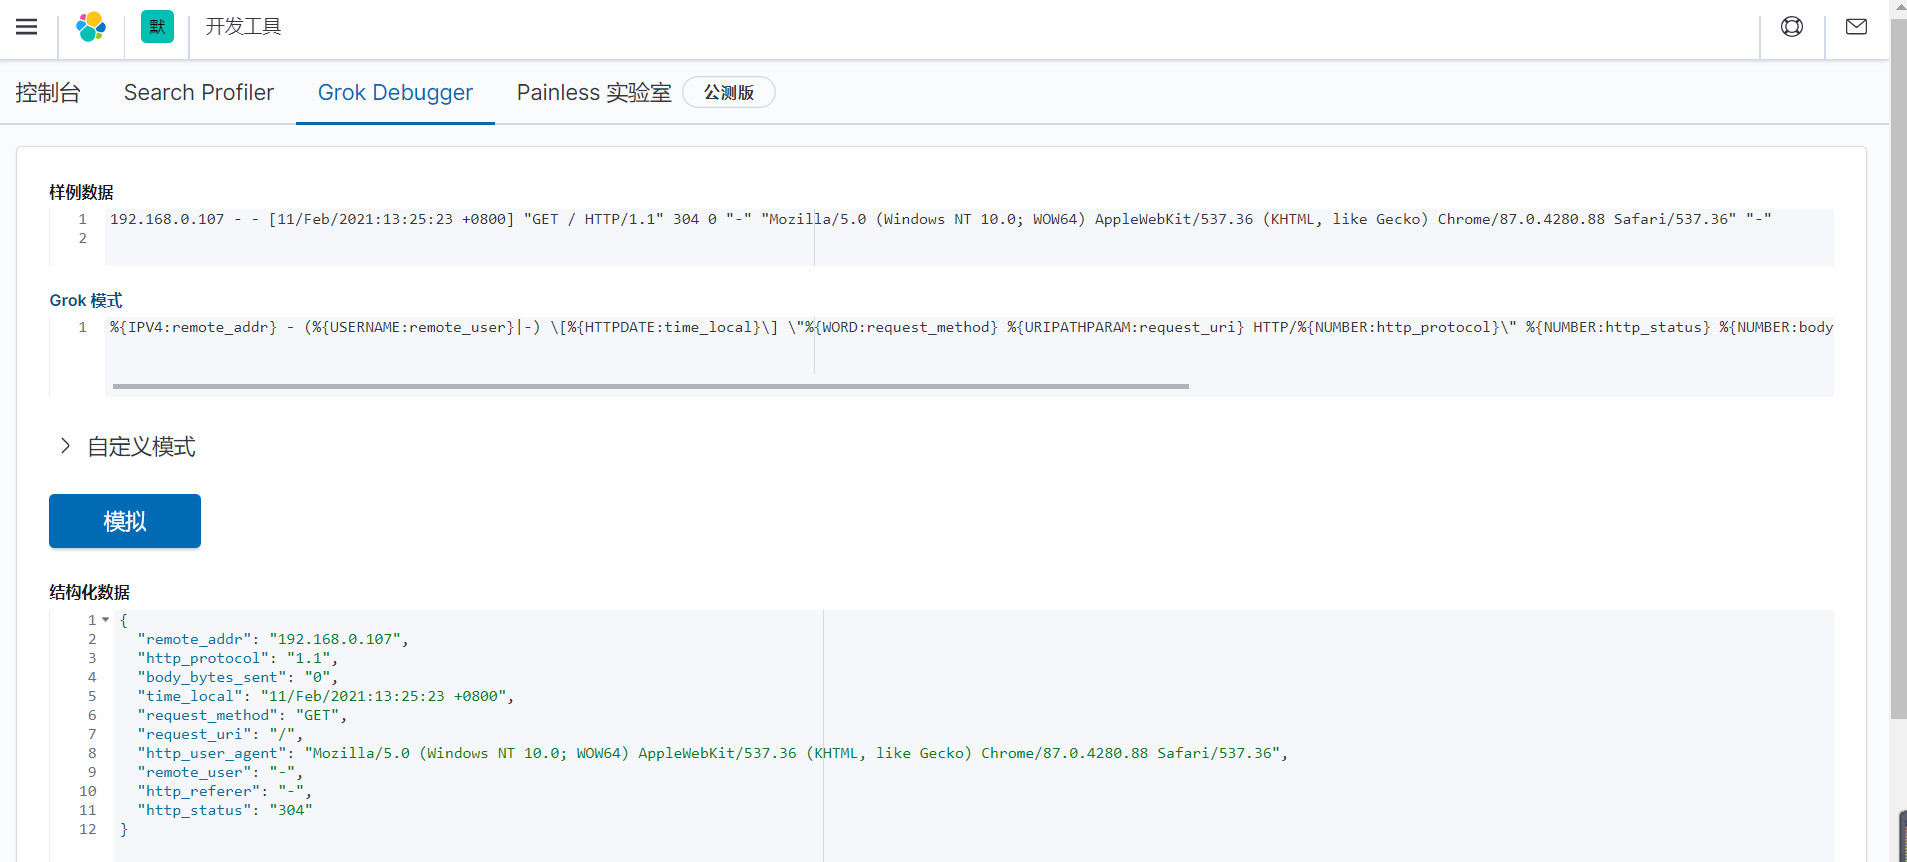Click the "remote_addr" output line

click(273, 639)
